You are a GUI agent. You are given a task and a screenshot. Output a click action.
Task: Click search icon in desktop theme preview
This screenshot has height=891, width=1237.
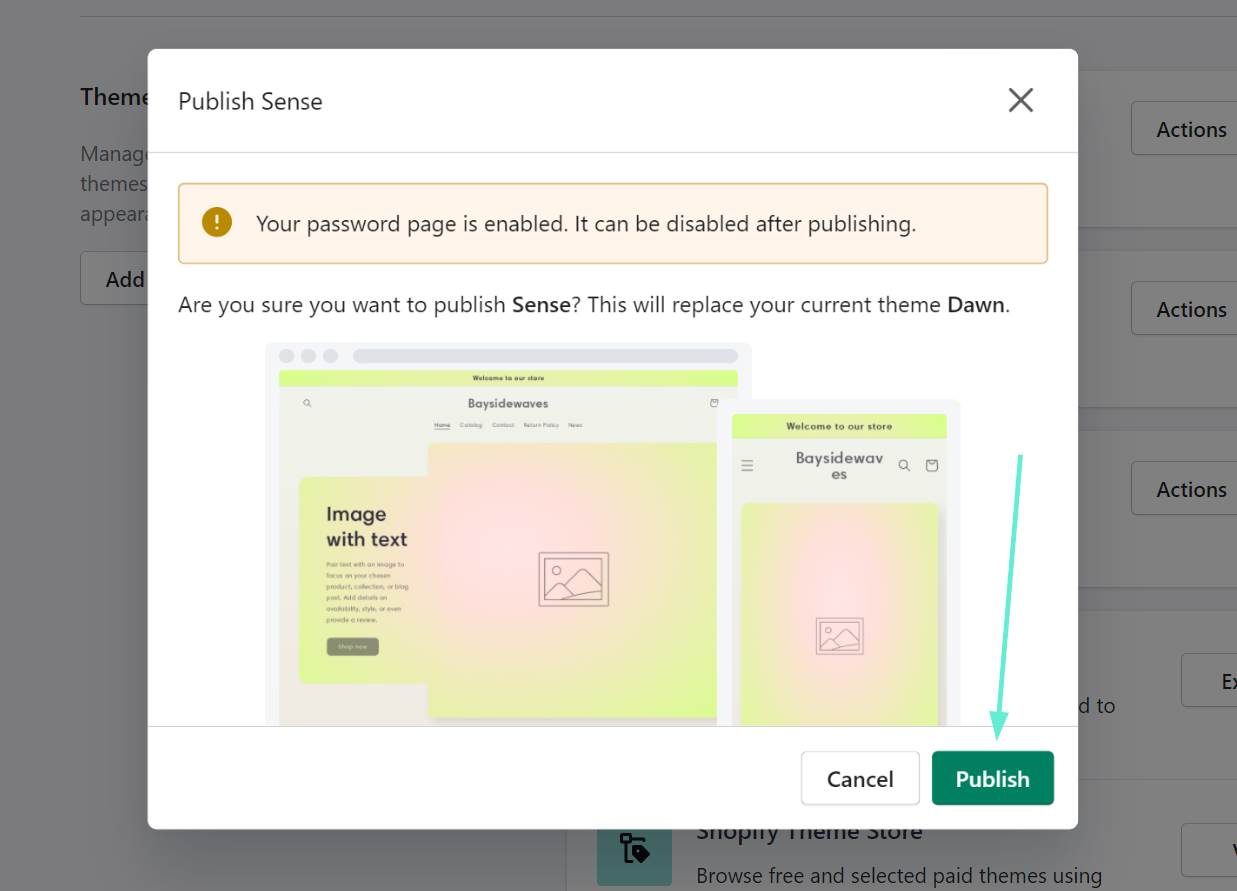307,403
